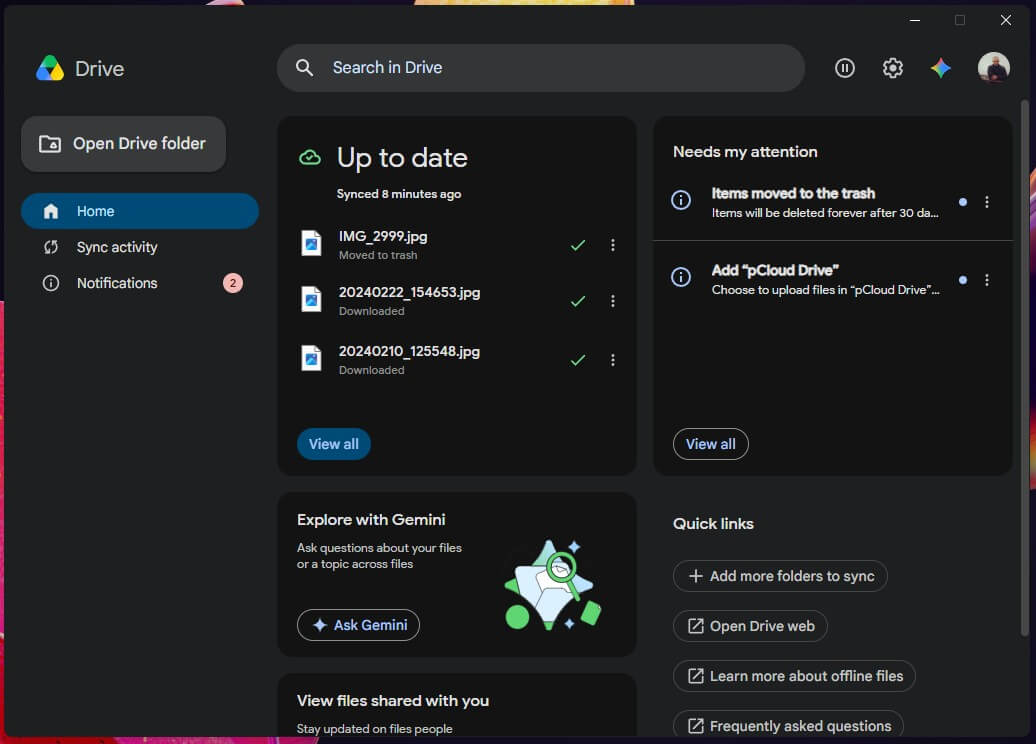Open more options for pCloud Drive notification
1036x744 pixels.
click(987, 280)
